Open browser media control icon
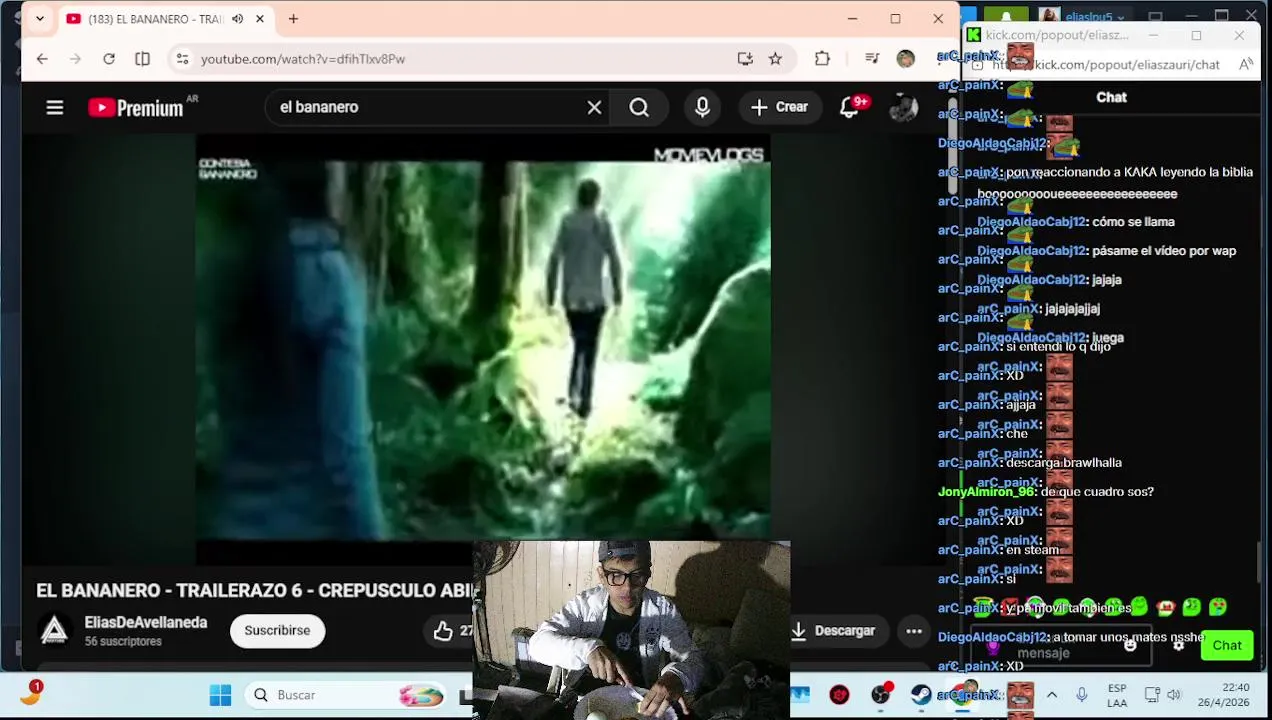Viewport: 1272px width, 720px height. pos(872,59)
